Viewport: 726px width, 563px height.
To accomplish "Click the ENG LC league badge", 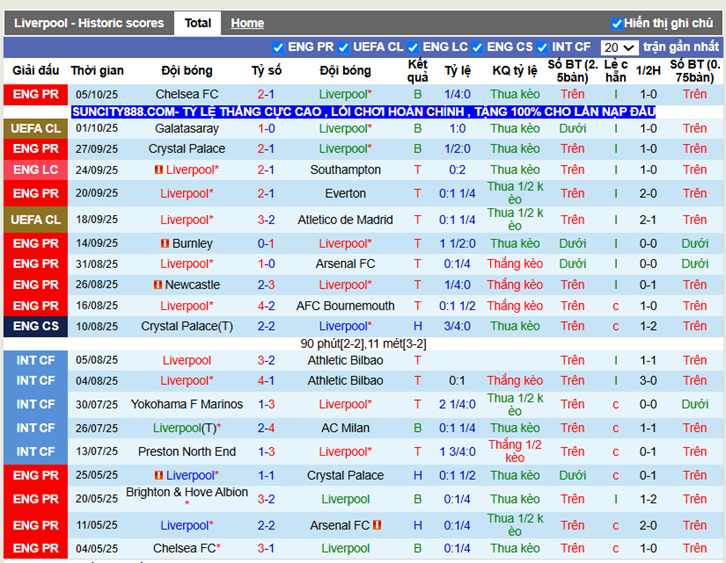I will (x=36, y=170).
